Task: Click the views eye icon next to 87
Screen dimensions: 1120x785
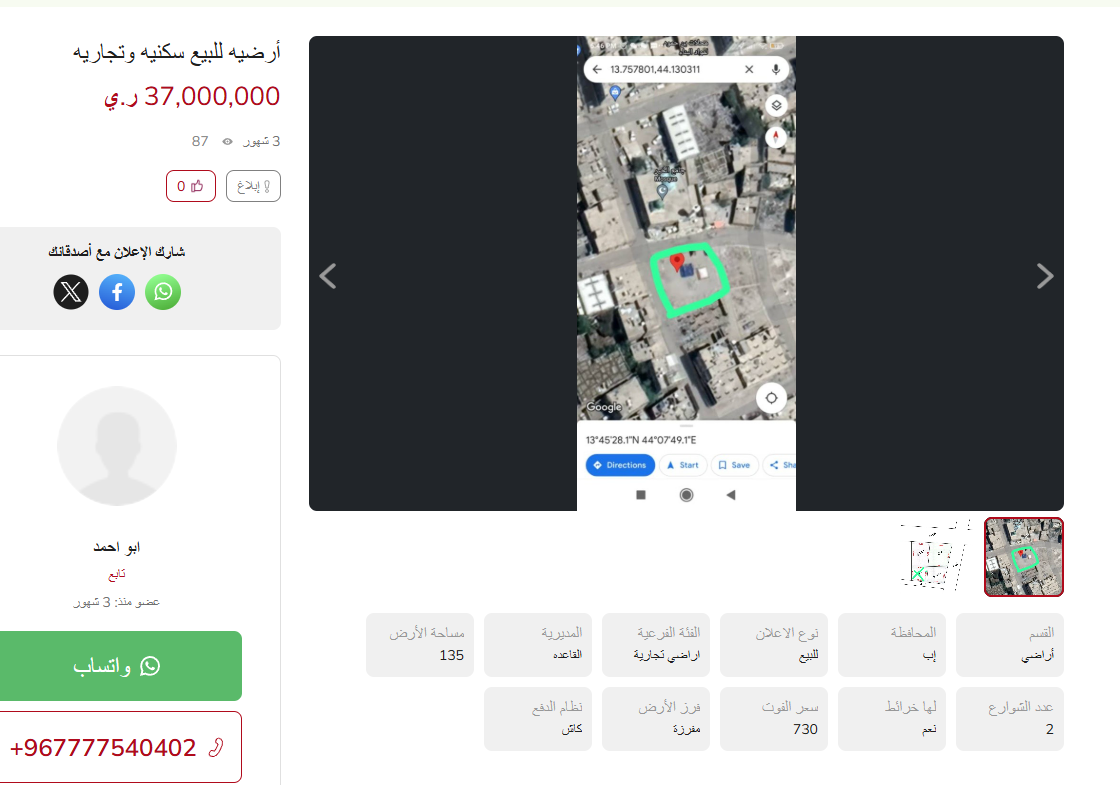Action: [227, 141]
